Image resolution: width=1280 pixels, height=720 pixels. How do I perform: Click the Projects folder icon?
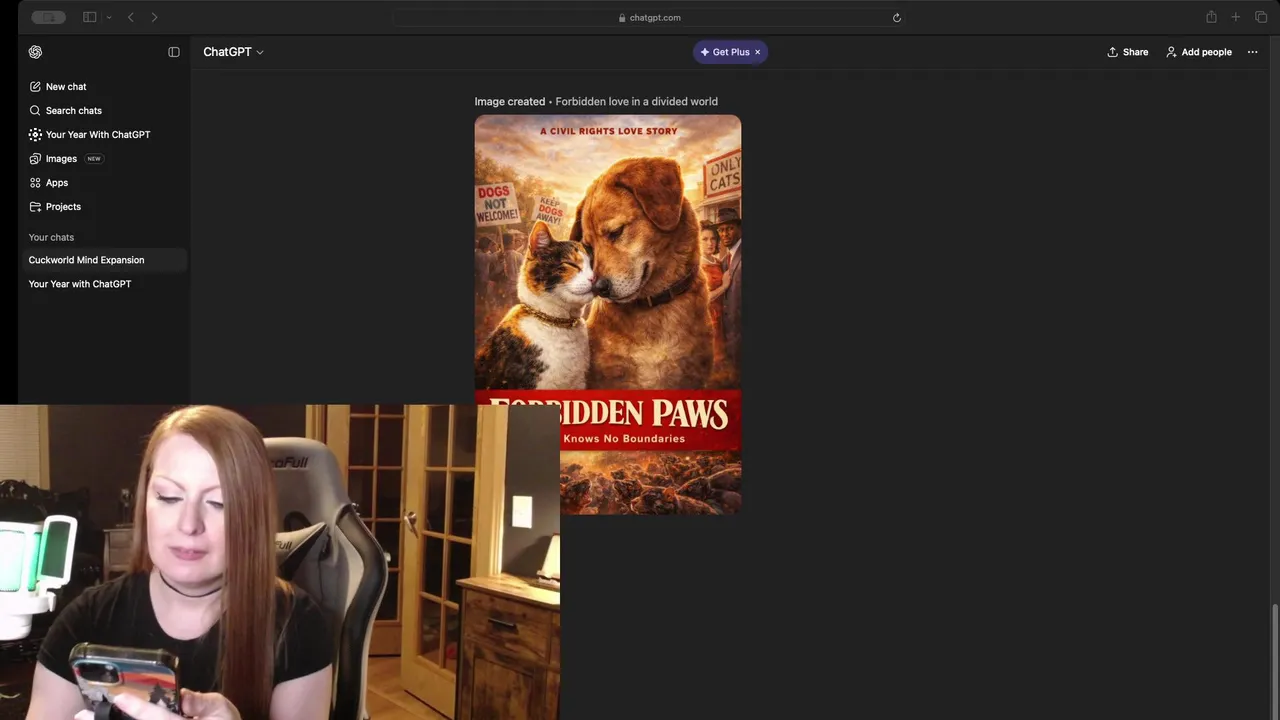coord(35,207)
